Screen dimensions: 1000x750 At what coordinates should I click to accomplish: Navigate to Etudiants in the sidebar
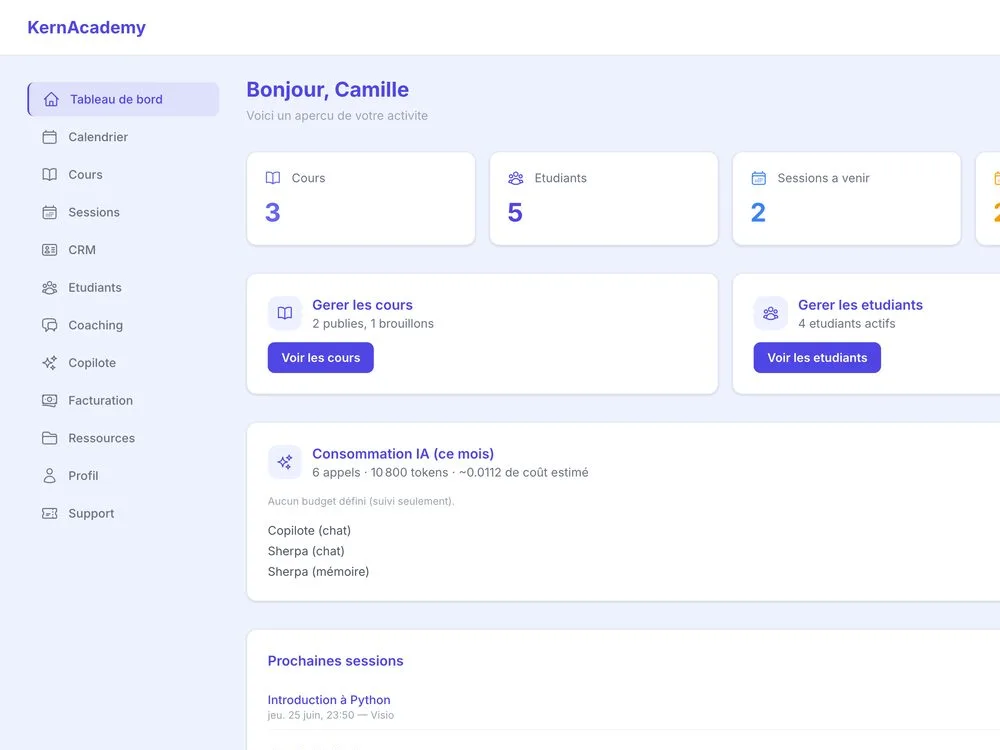[x=123, y=288]
